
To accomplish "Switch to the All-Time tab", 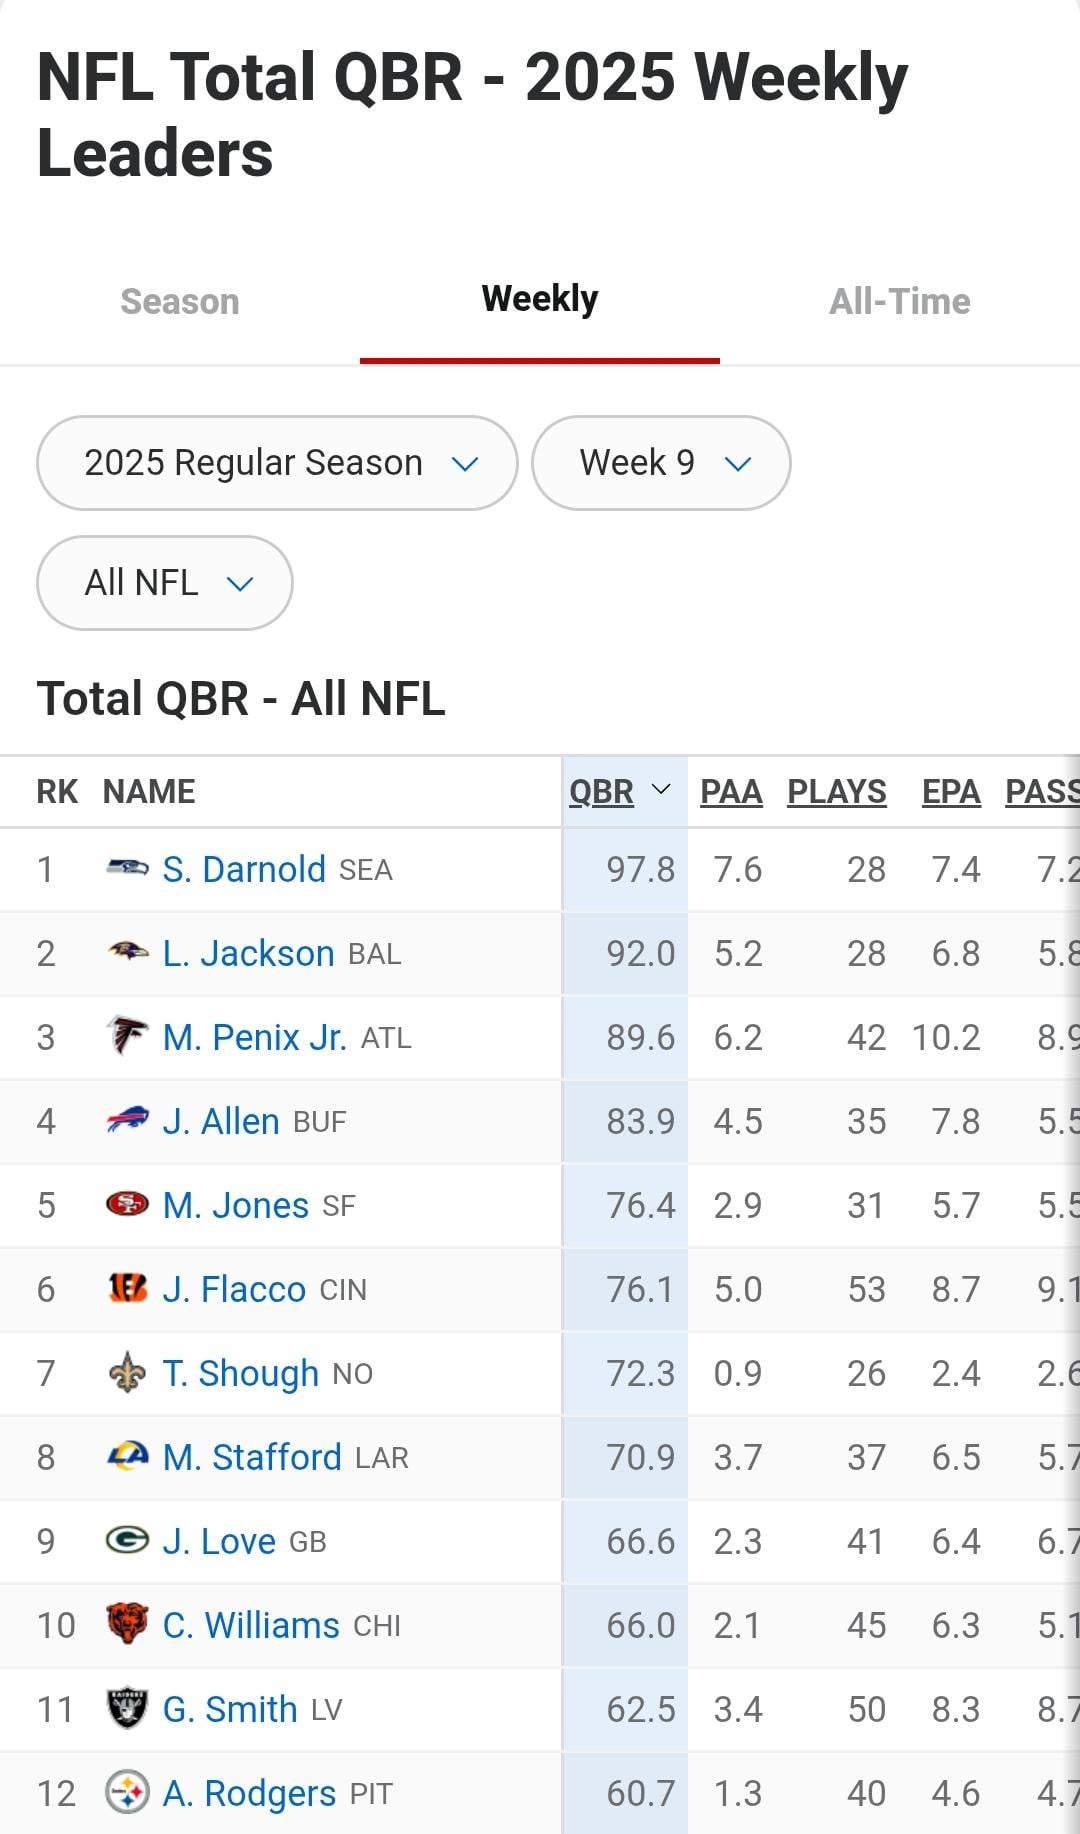I will 900,301.
